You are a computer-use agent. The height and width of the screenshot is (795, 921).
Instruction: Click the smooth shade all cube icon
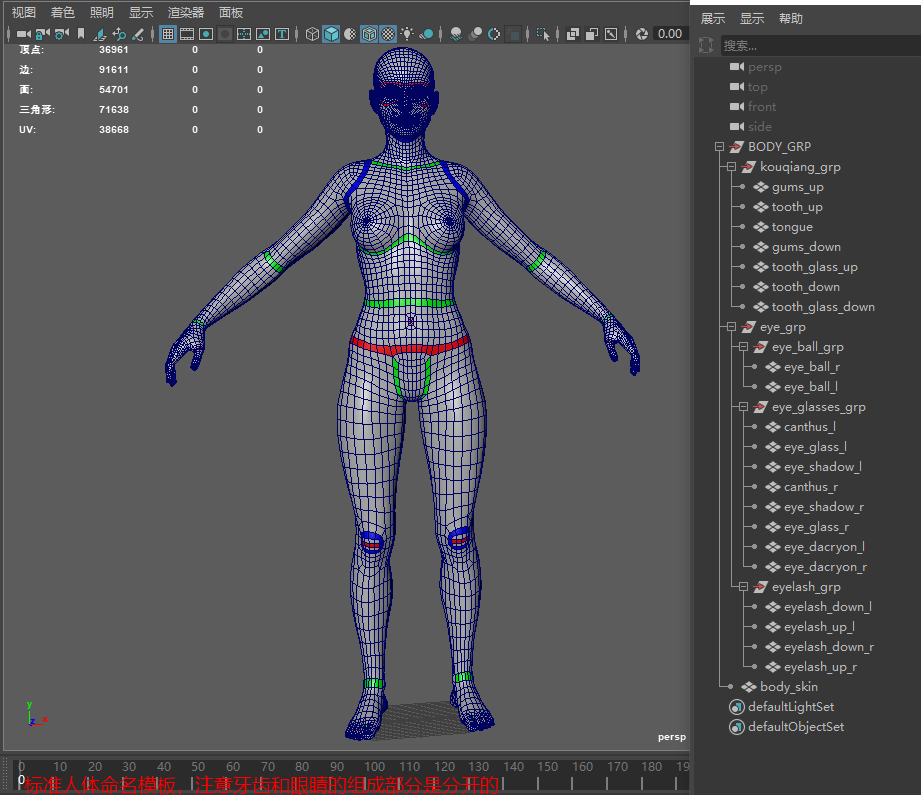click(x=331, y=34)
